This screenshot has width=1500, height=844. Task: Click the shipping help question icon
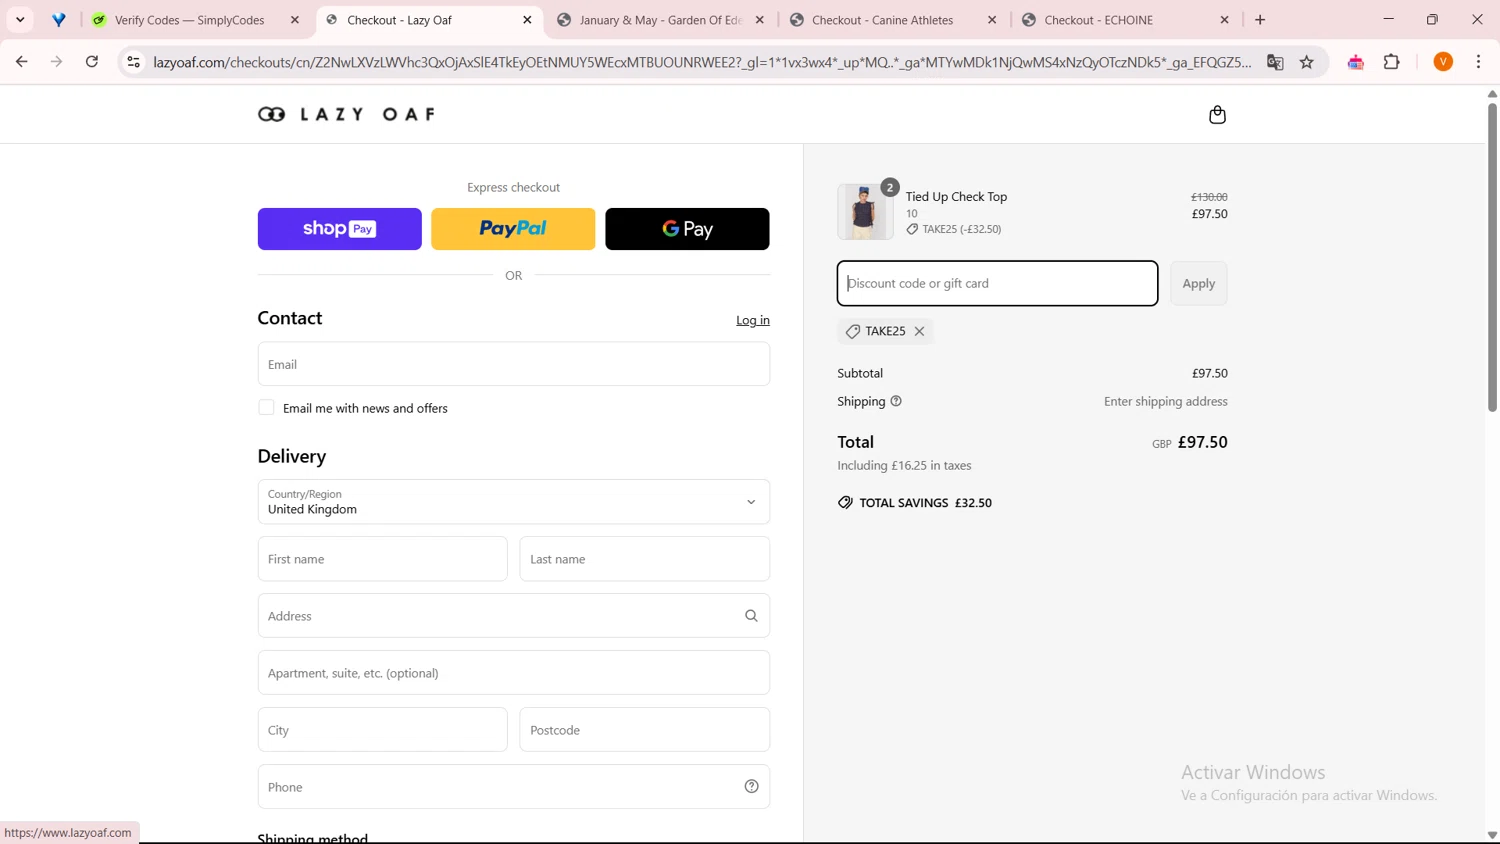pos(896,401)
